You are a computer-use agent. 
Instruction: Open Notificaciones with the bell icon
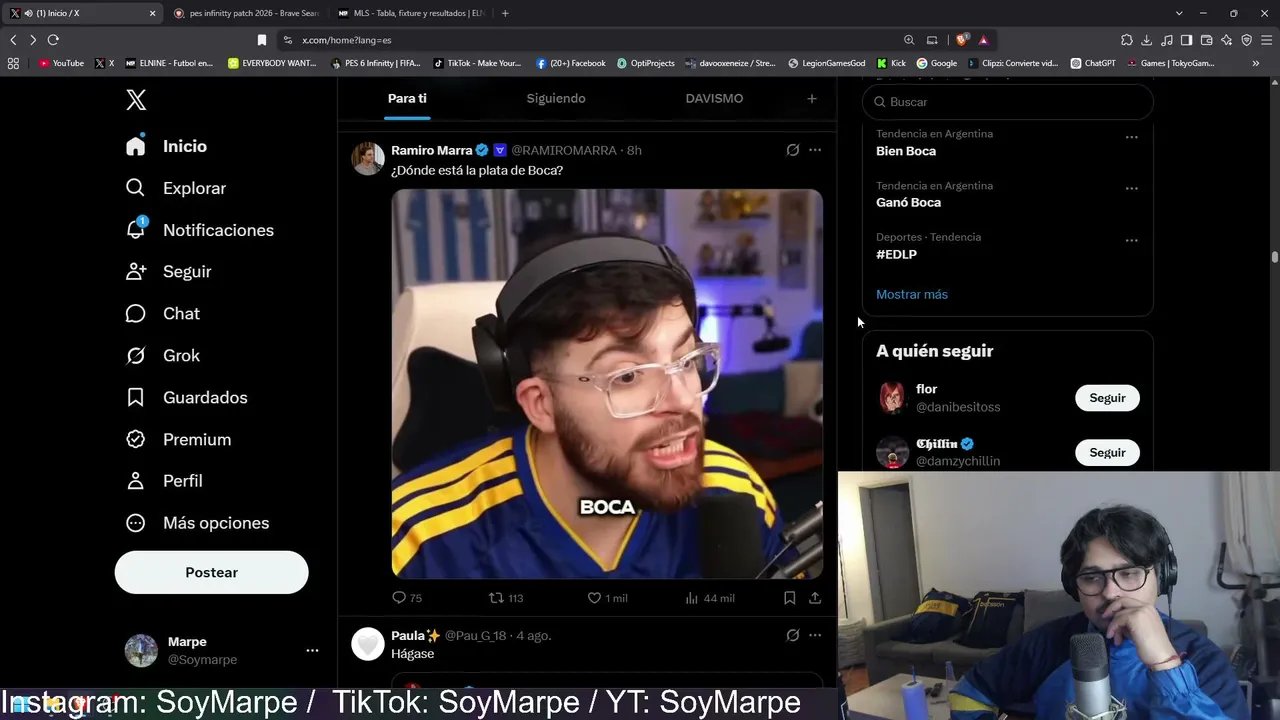coord(199,230)
